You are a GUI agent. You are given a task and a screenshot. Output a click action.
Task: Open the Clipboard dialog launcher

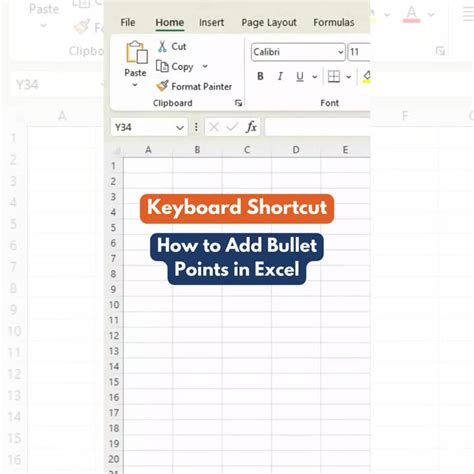[x=238, y=103]
